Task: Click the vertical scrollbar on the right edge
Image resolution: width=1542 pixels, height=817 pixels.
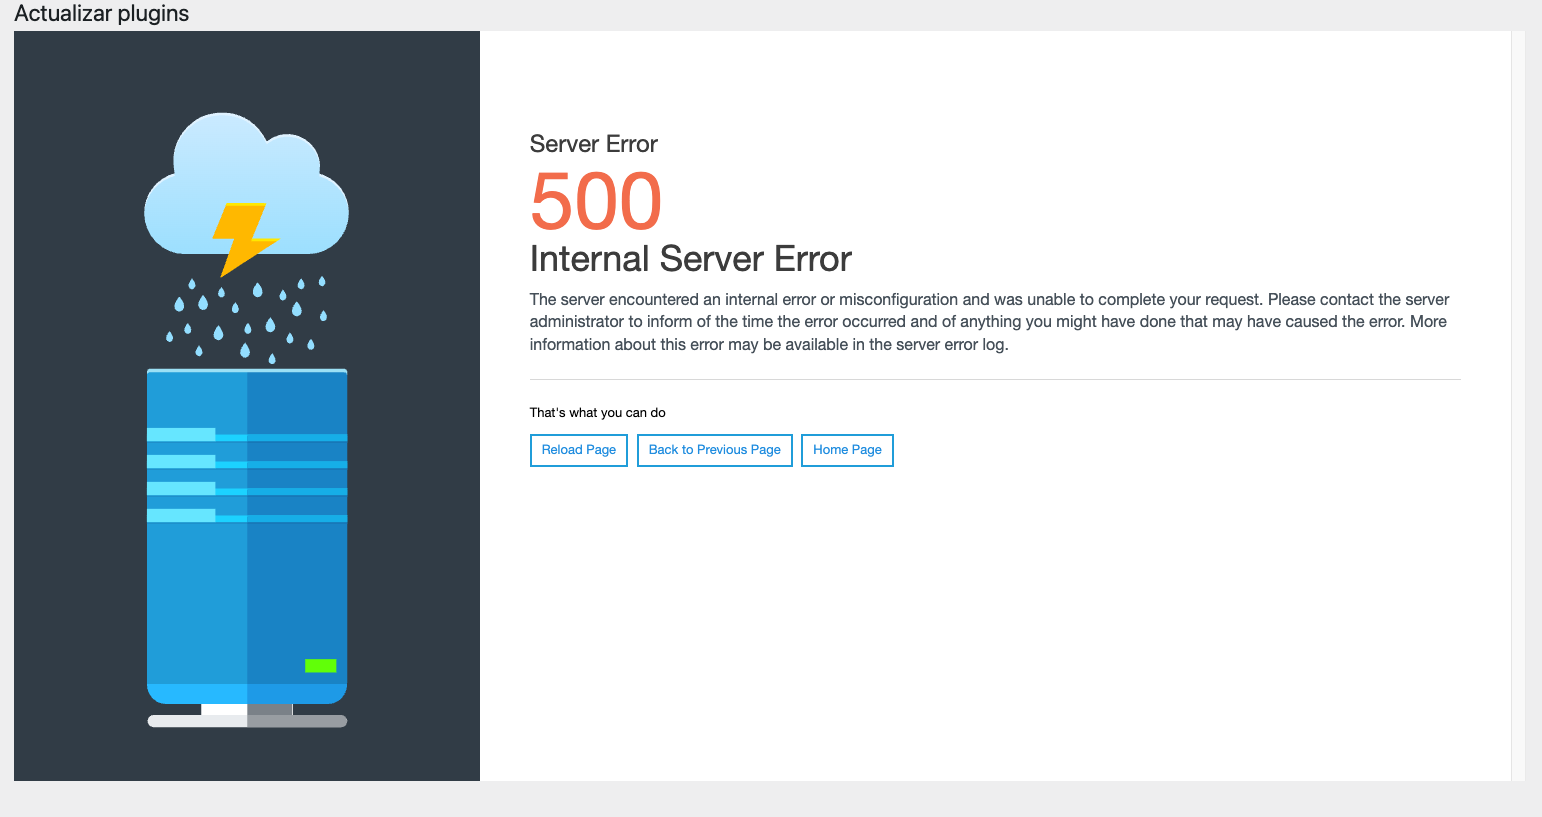Action: click(x=1518, y=406)
